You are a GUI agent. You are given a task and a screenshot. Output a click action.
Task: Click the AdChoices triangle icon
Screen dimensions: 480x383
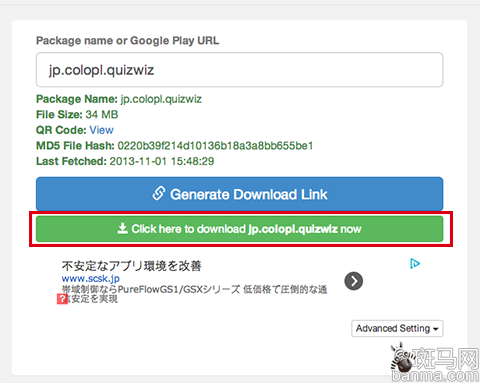[x=415, y=264]
